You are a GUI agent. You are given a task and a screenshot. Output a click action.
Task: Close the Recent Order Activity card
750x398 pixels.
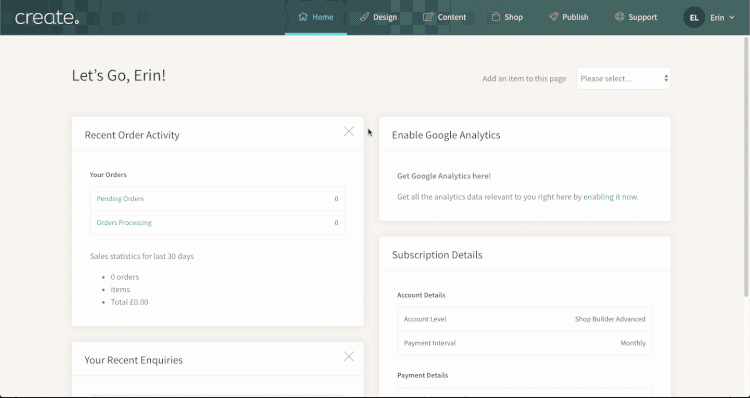(349, 131)
